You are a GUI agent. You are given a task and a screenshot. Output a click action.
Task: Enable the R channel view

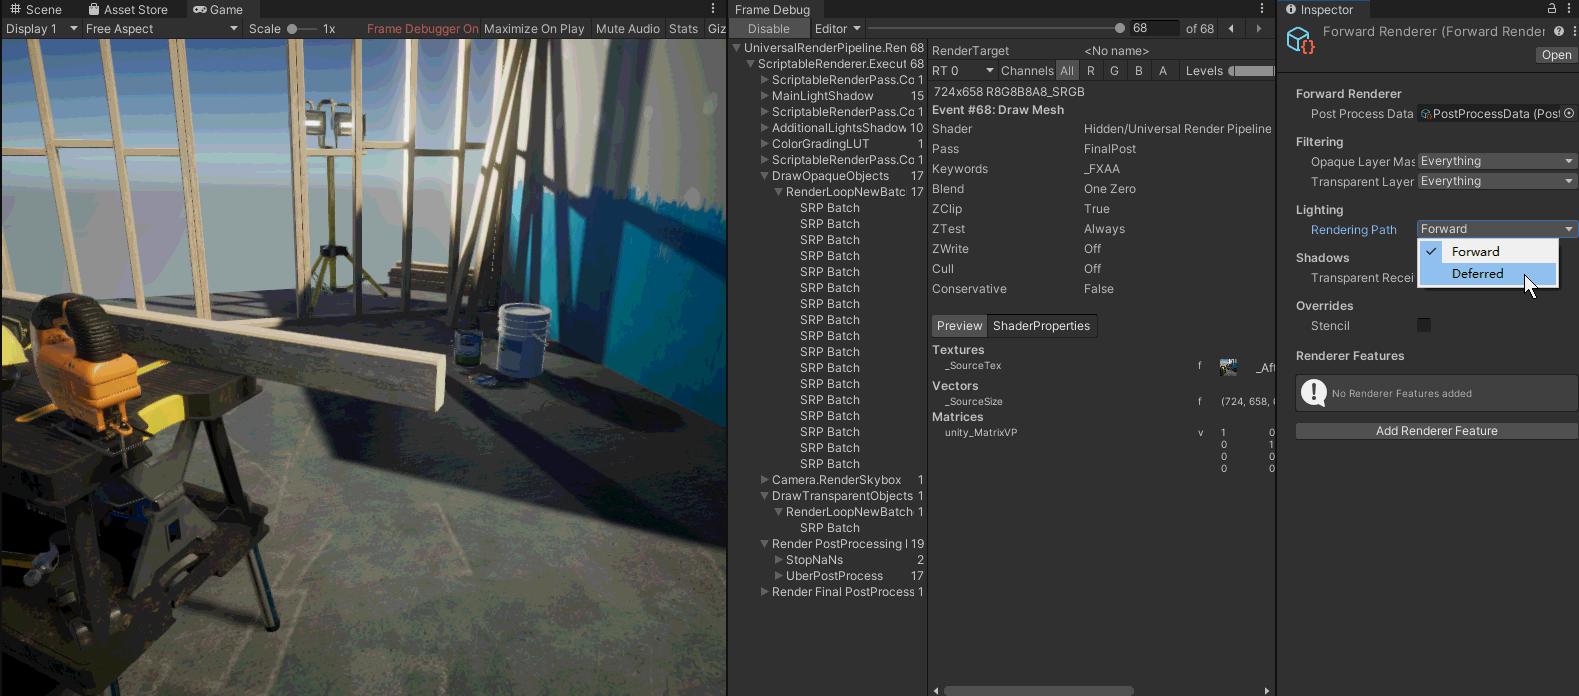coord(1091,71)
